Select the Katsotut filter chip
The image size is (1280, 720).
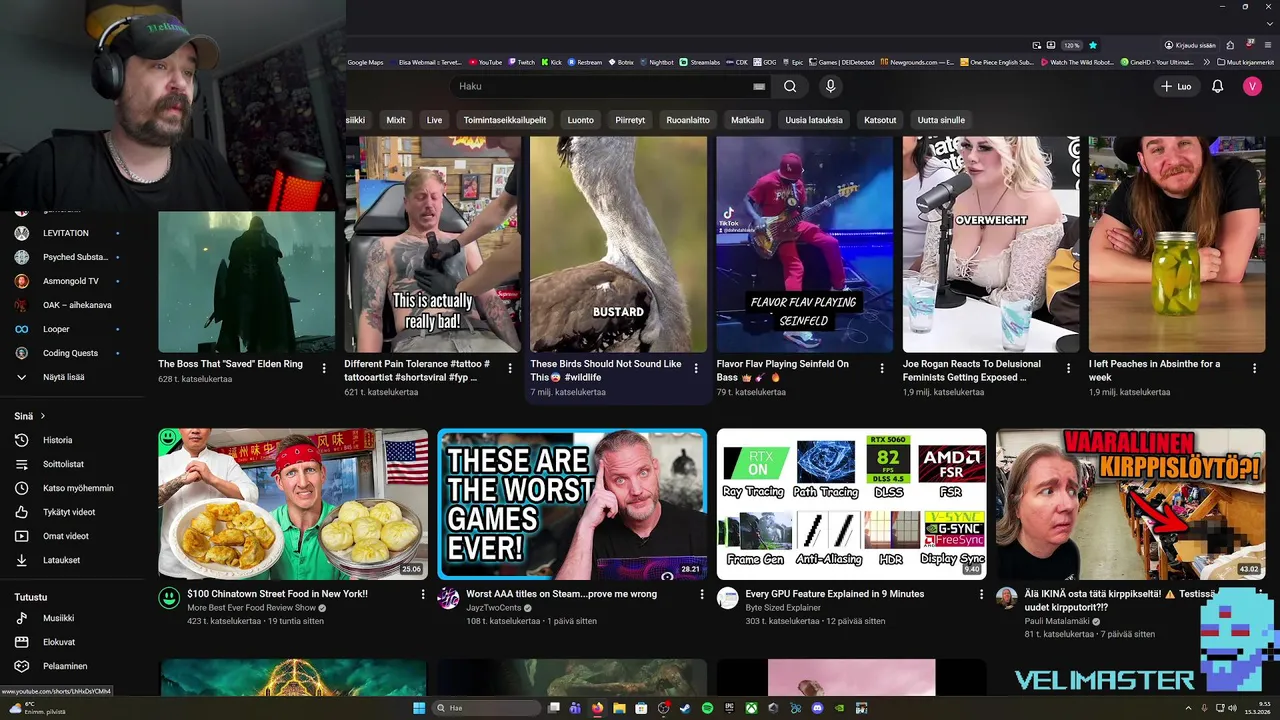tap(880, 120)
